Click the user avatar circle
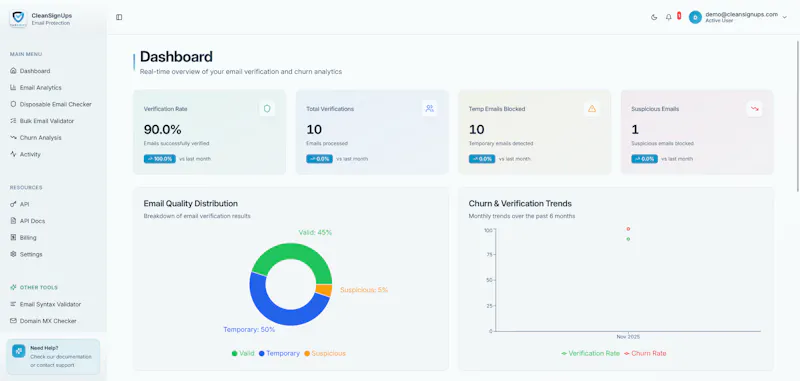 tap(695, 17)
